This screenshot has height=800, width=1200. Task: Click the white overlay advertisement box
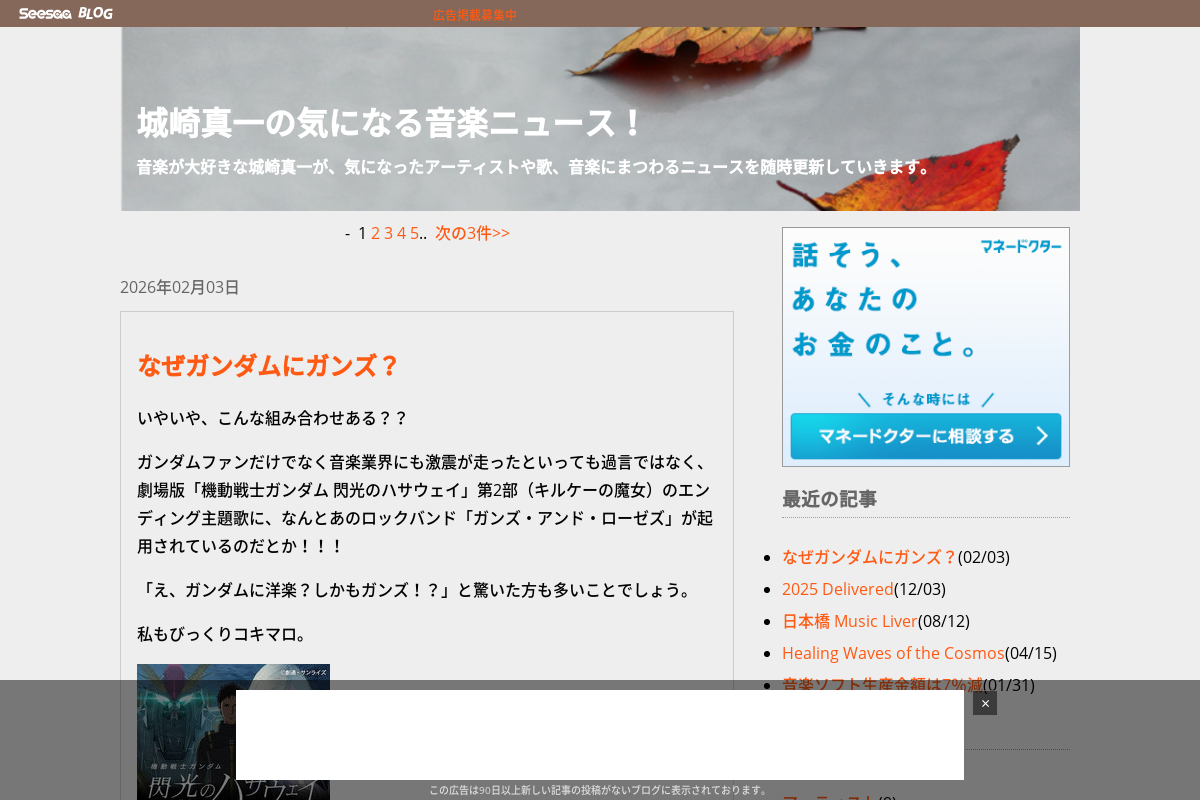tap(600, 735)
